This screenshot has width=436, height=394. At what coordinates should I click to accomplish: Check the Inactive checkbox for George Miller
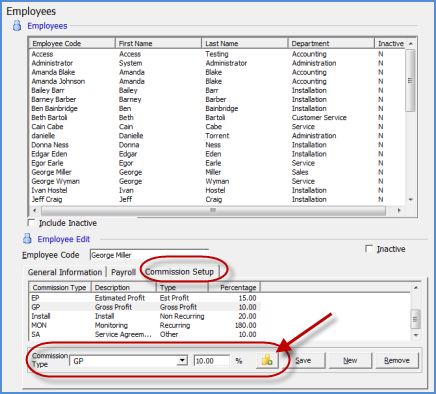click(369, 249)
